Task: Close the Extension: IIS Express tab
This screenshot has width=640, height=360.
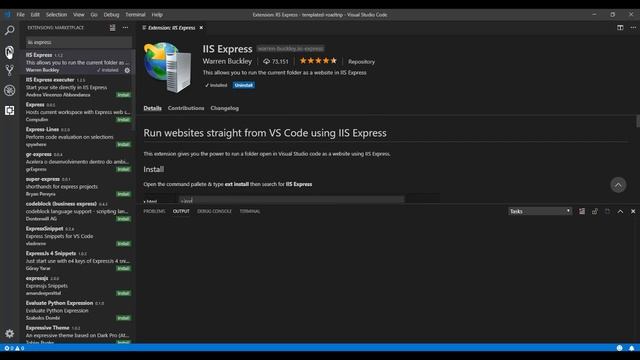Action: tap(201, 28)
